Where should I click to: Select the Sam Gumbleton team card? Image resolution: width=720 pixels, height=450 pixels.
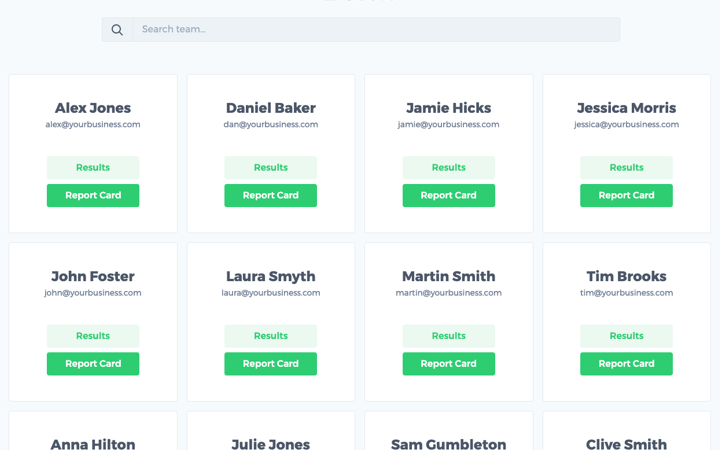(449, 431)
